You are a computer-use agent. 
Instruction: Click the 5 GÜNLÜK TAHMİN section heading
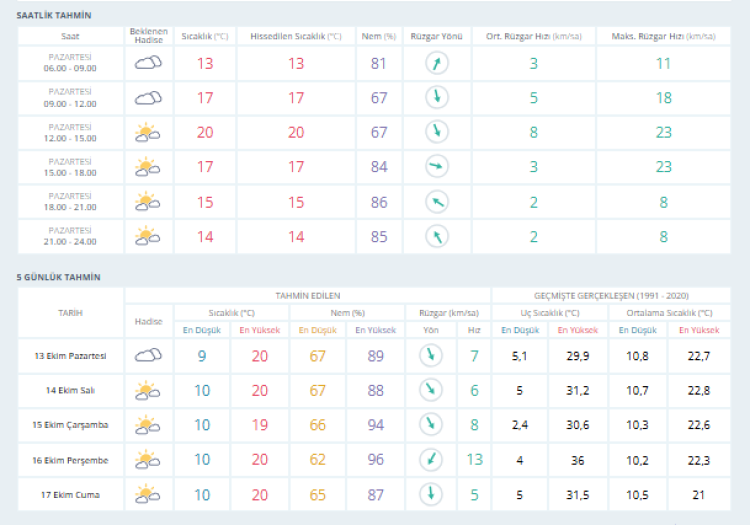(58, 276)
